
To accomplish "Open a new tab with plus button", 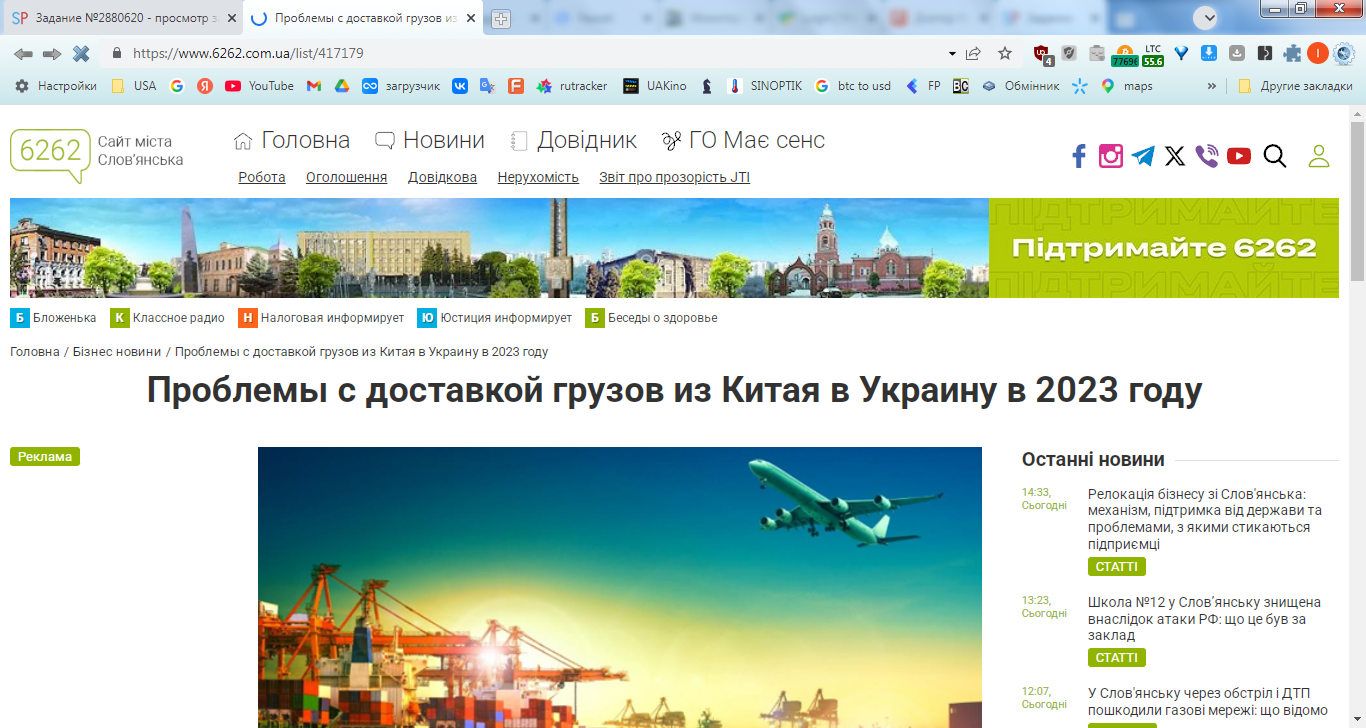I will pyautogui.click(x=500, y=18).
